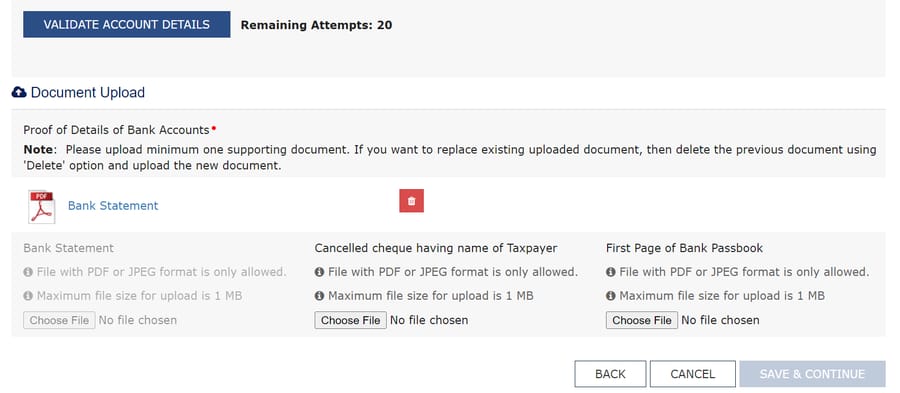This screenshot has height=393, width=900.
Task: Click Validate Account Details button
Action: pos(127,25)
